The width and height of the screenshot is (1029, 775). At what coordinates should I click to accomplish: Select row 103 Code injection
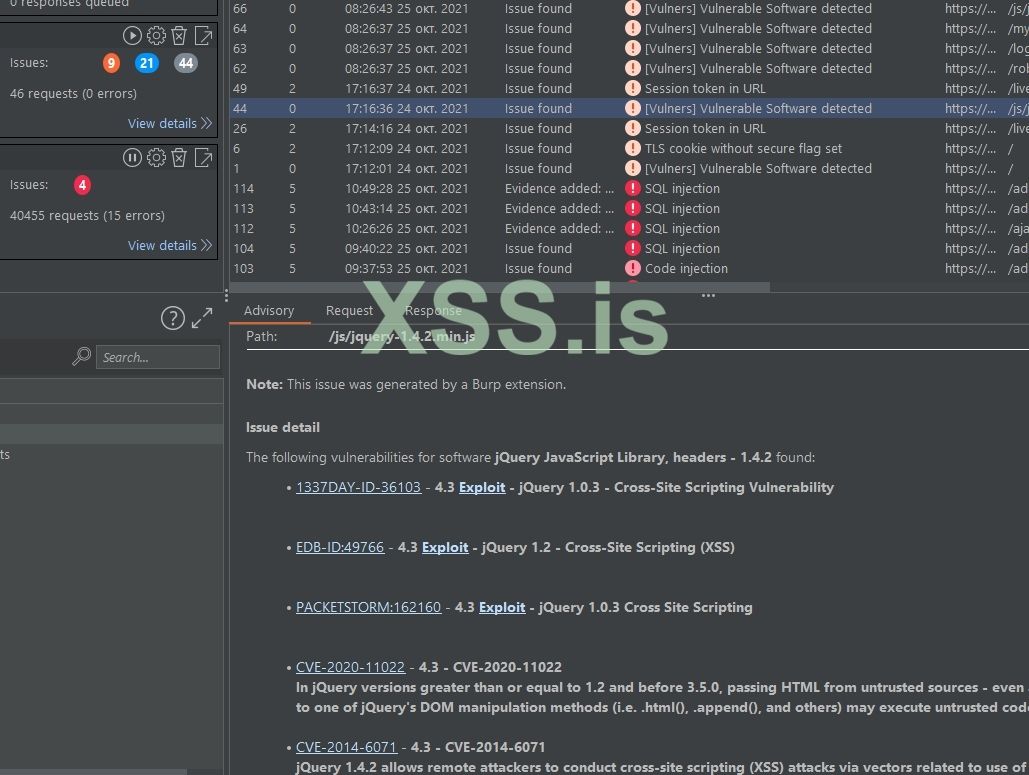(629, 268)
